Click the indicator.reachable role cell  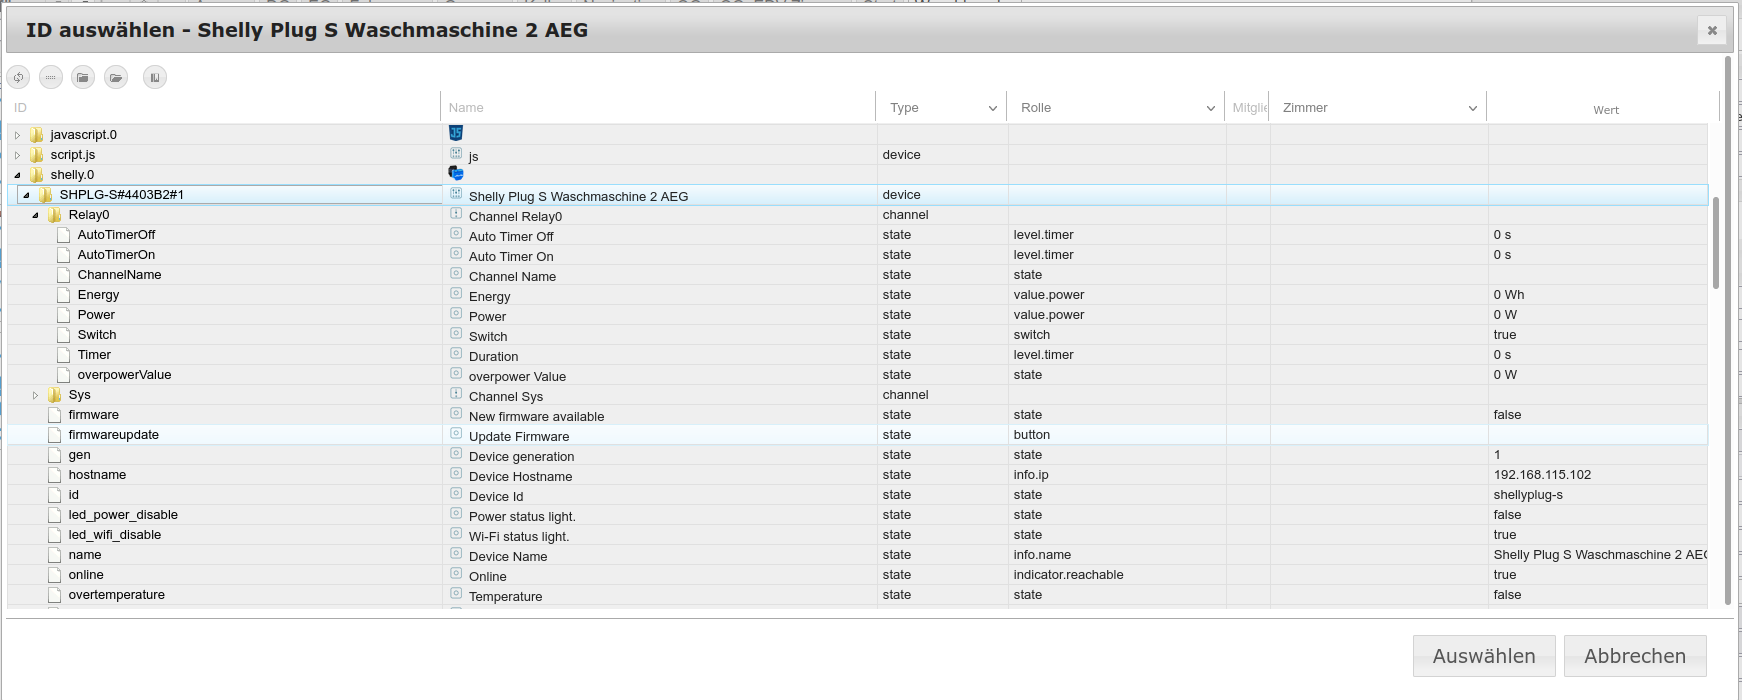1117,575
